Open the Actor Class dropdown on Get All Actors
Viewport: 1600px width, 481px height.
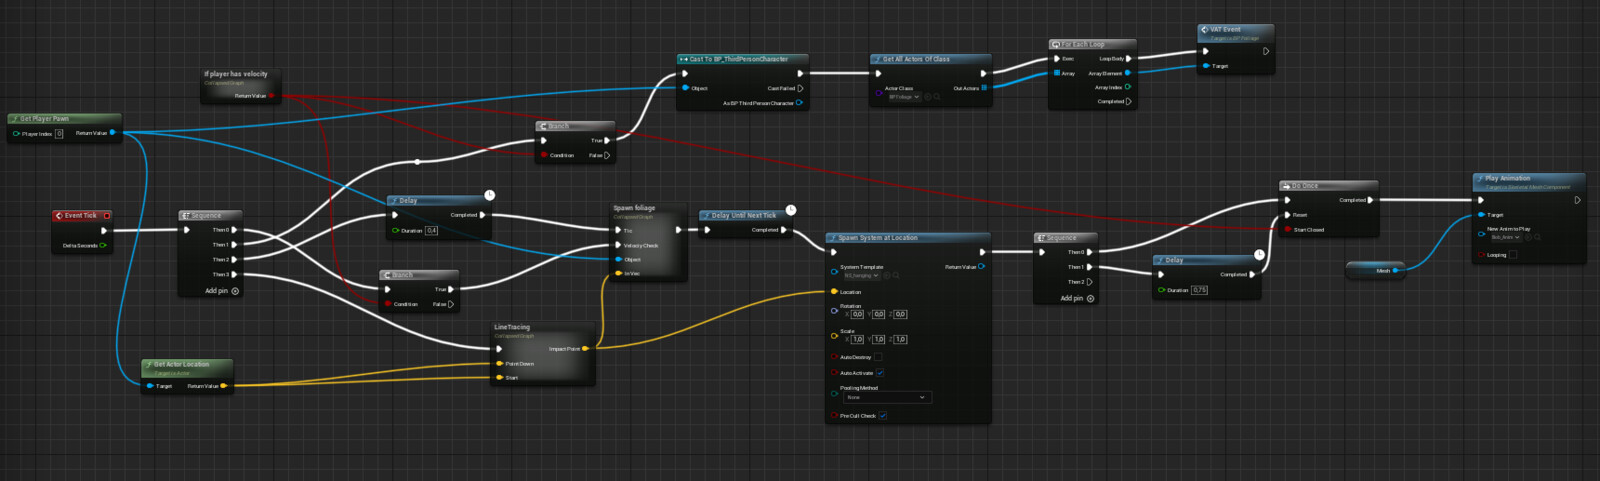904,97
